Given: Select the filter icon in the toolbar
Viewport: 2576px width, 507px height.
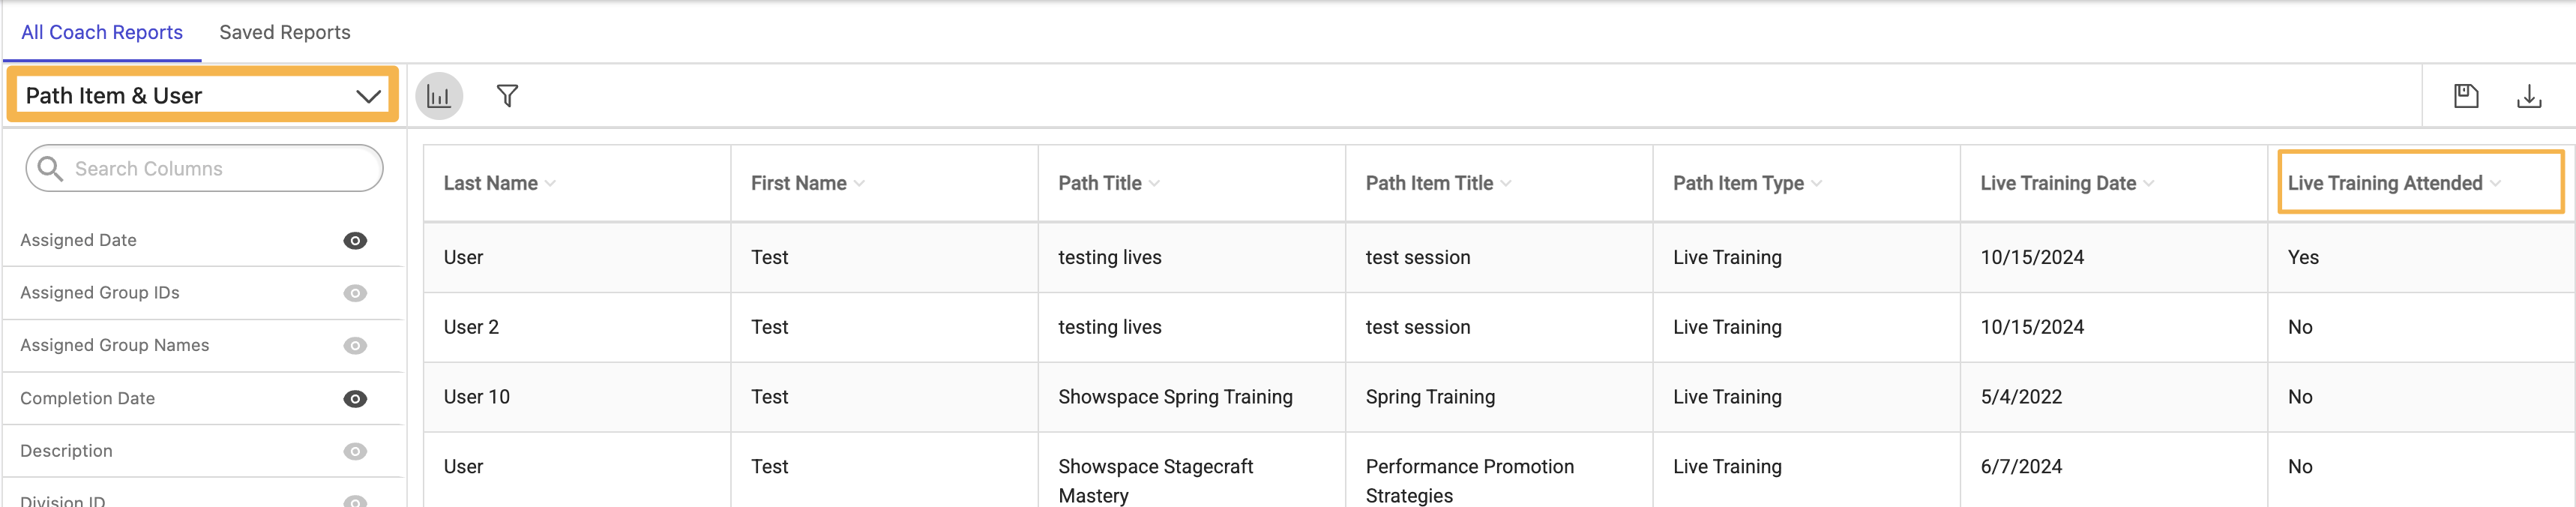Looking at the screenshot, I should pyautogui.click(x=508, y=96).
